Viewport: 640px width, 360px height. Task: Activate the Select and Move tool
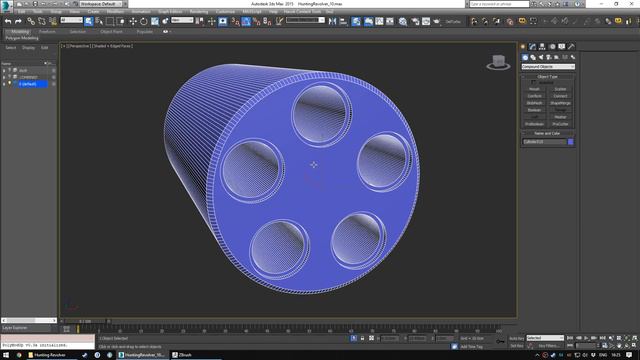(x=133, y=21)
